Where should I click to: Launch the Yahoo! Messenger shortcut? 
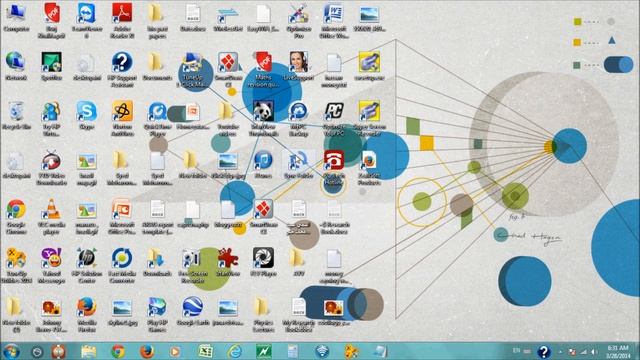pyautogui.click(x=51, y=265)
